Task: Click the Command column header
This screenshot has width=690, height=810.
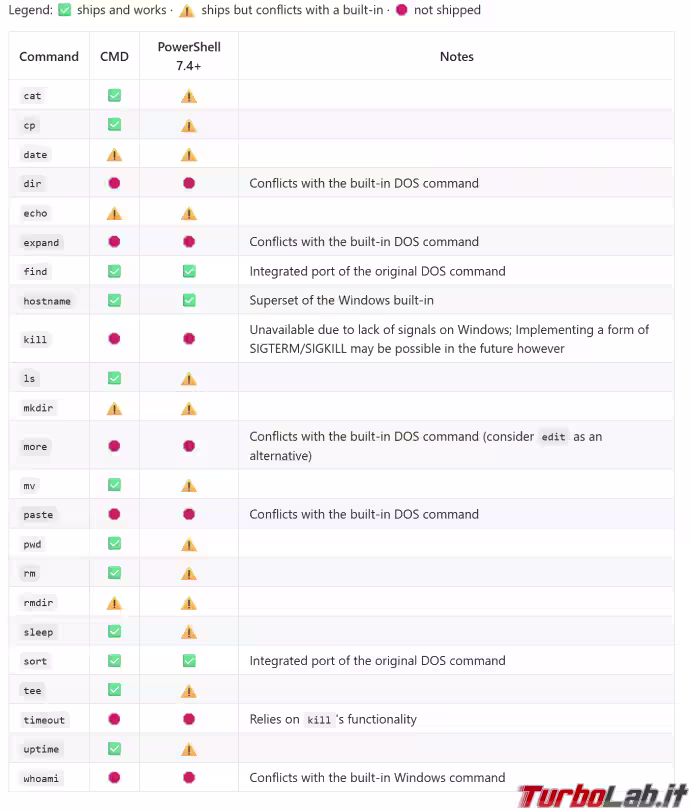Action: [x=49, y=56]
